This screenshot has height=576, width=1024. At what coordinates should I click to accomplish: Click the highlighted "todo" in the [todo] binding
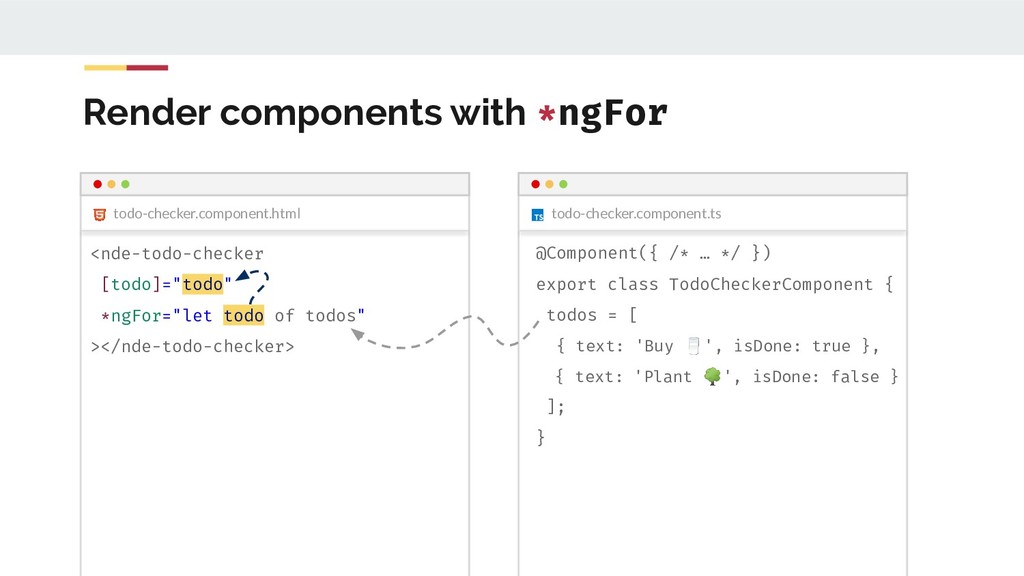(203, 284)
